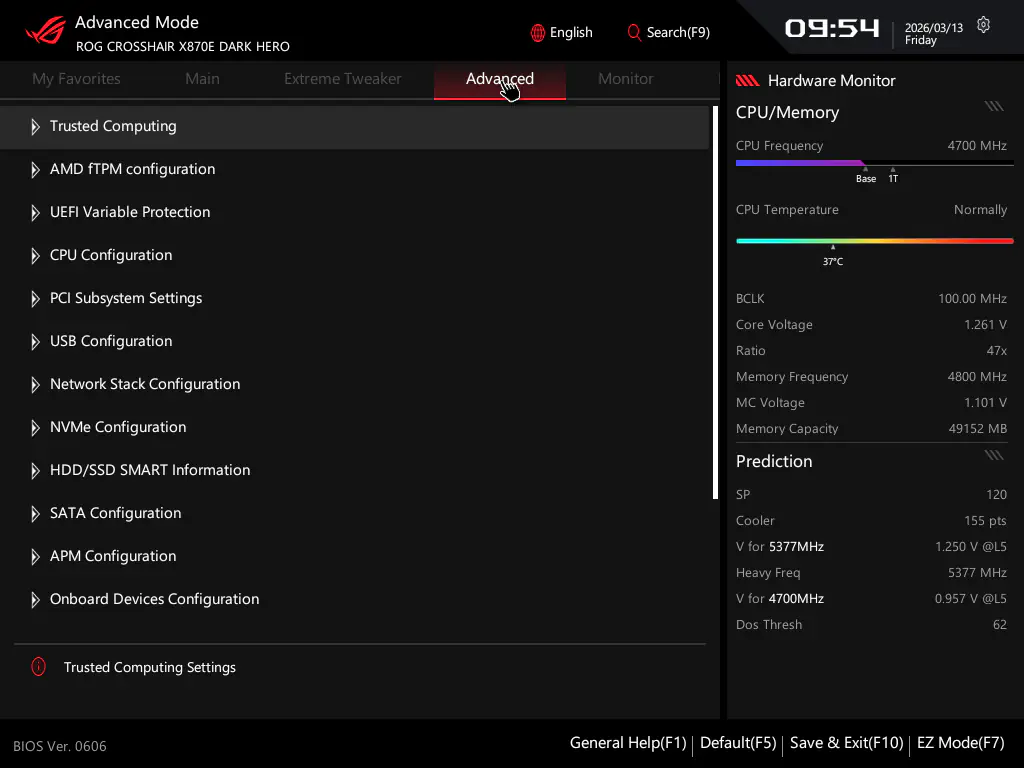Click the Core Voltage 1.261 V value
This screenshot has width=1024, height=768.
point(985,325)
